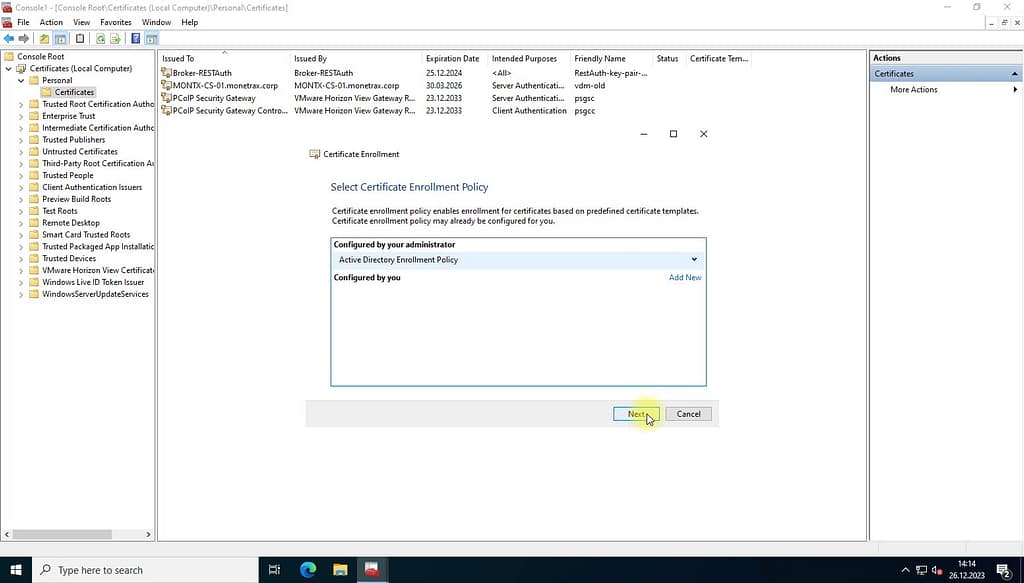Open the blue Help toolbar icon
The image size is (1024, 583).
pyautogui.click(x=135, y=39)
